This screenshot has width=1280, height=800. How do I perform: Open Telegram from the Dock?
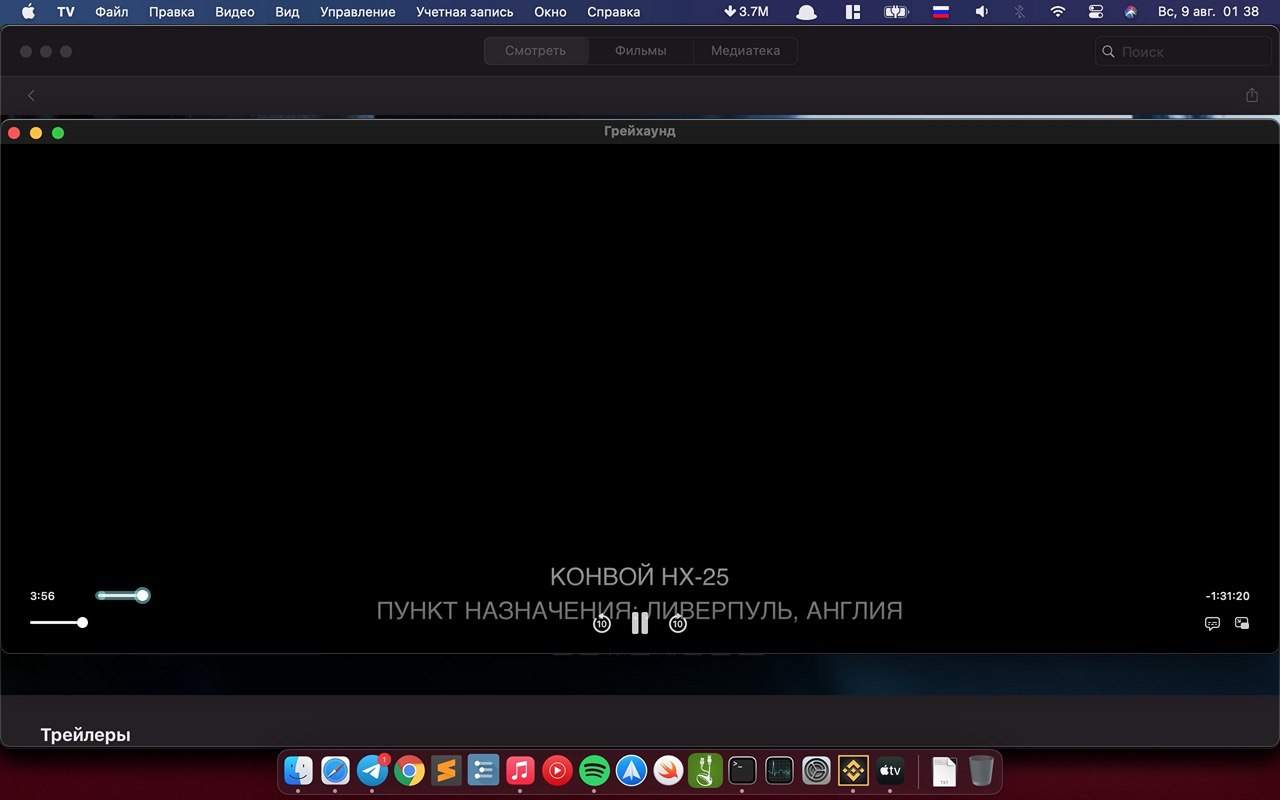click(372, 770)
